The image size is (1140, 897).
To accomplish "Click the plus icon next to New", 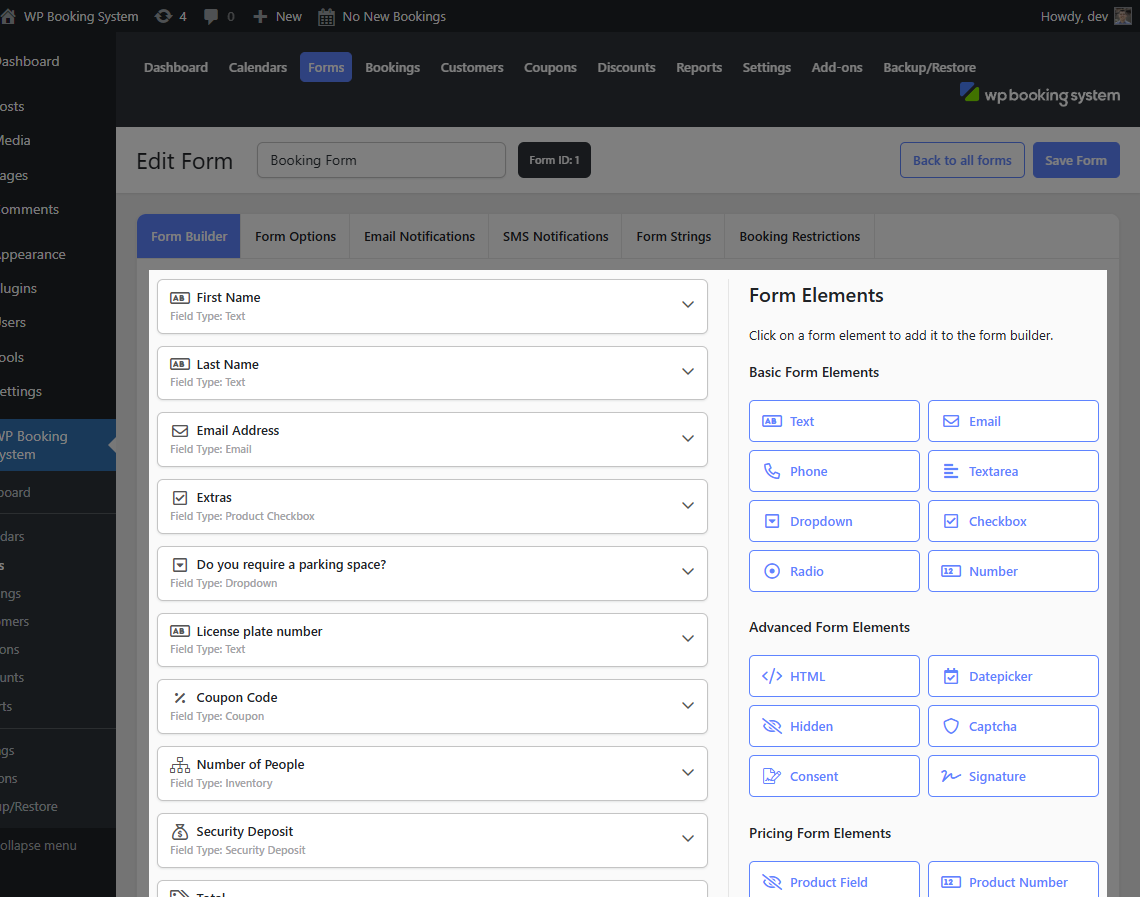I will click(260, 16).
